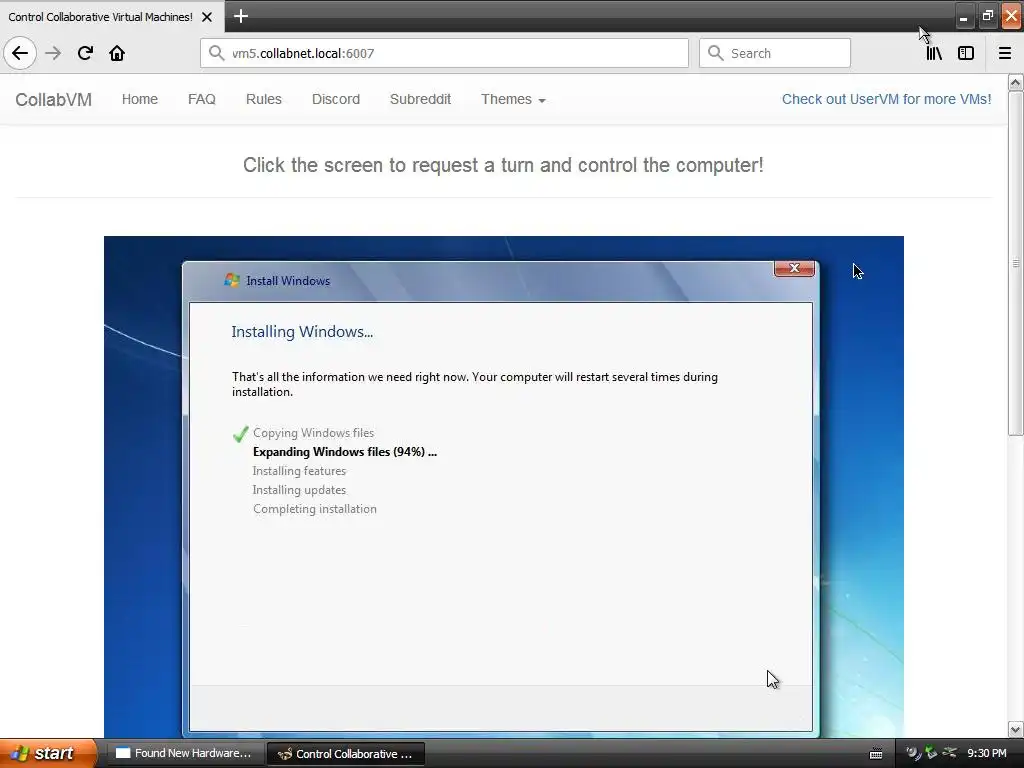Viewport: 1024px width, 768px height.
Task: Select the Control Collaborative Virtual Machines tab
Action: [x=101, y=17]
